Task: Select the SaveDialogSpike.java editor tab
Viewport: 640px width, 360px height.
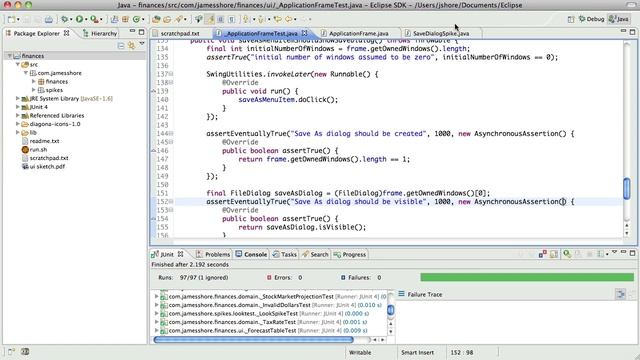Action: (441, 33)
